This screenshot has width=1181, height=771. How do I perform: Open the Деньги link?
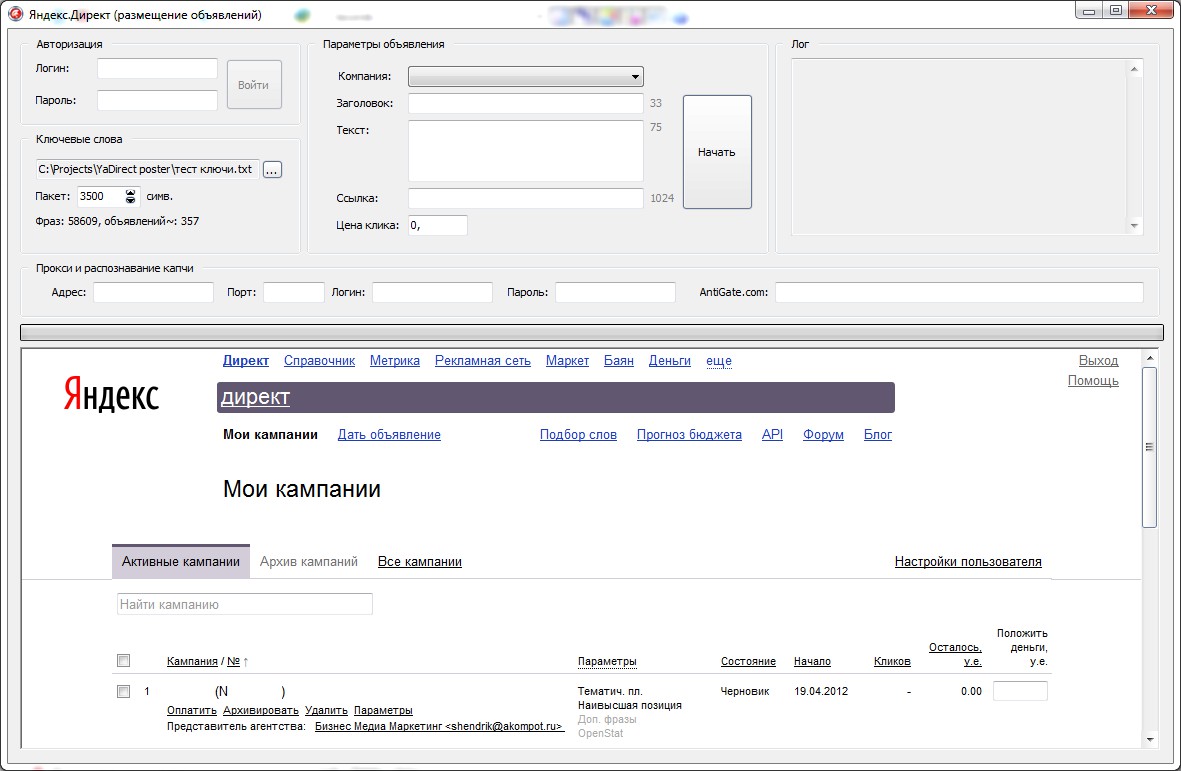pos(670,361)
